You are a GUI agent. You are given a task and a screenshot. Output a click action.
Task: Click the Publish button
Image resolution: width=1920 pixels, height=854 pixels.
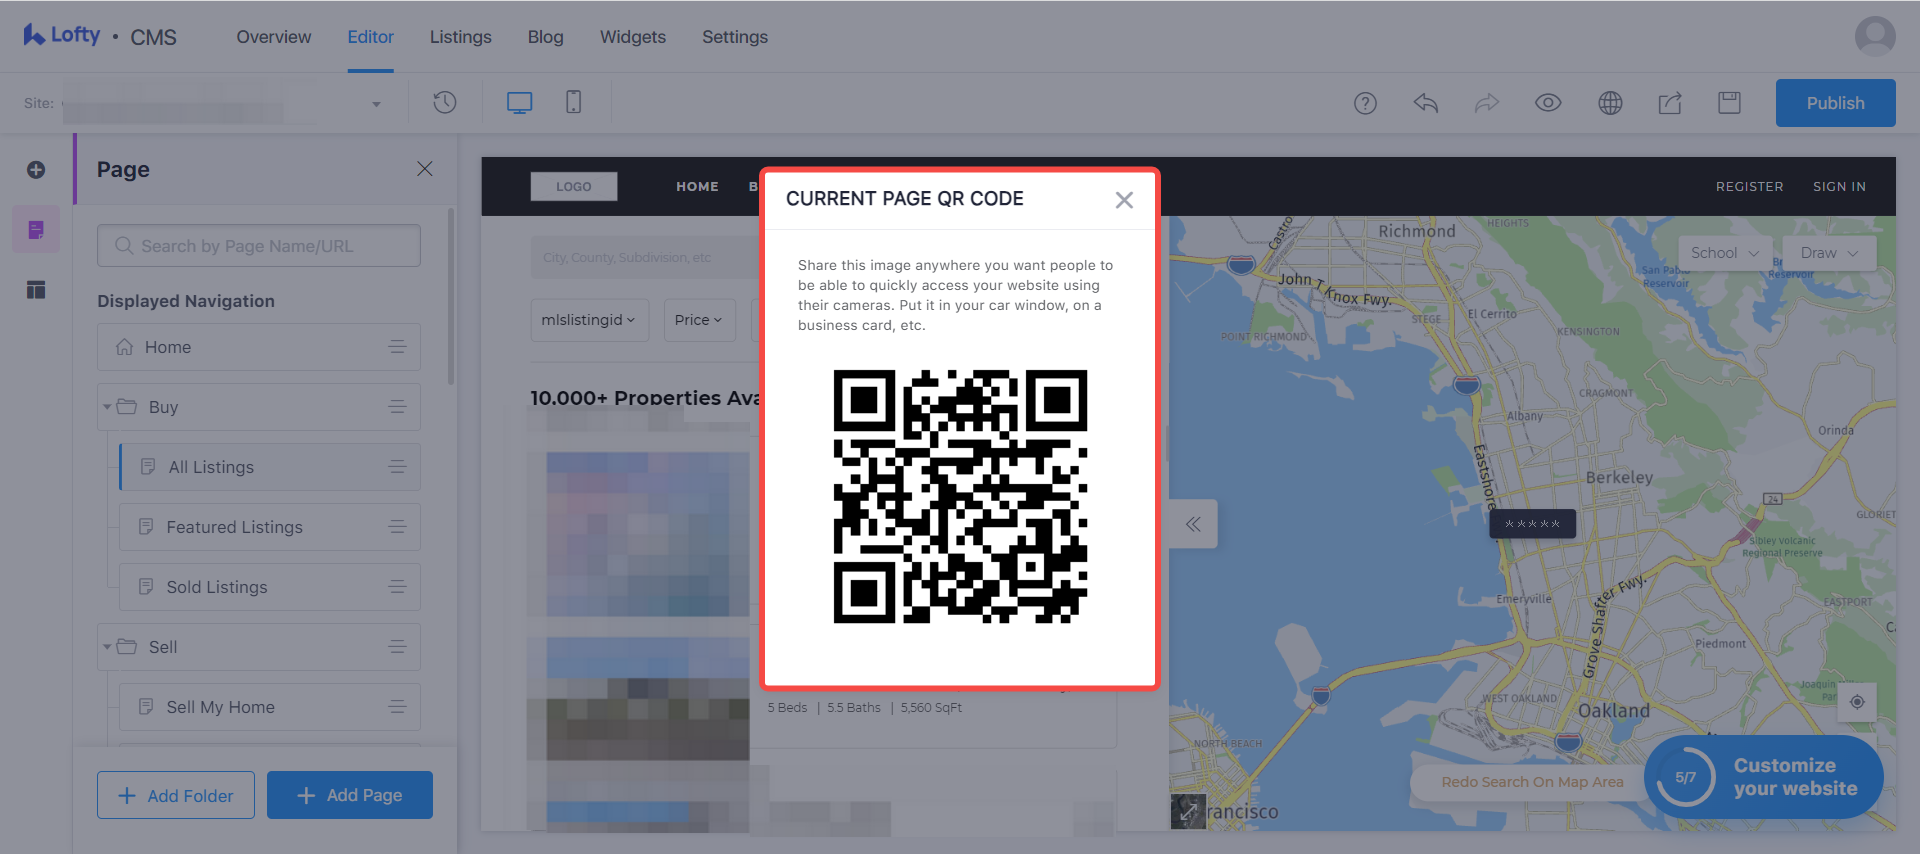[x=1835, y=103]
